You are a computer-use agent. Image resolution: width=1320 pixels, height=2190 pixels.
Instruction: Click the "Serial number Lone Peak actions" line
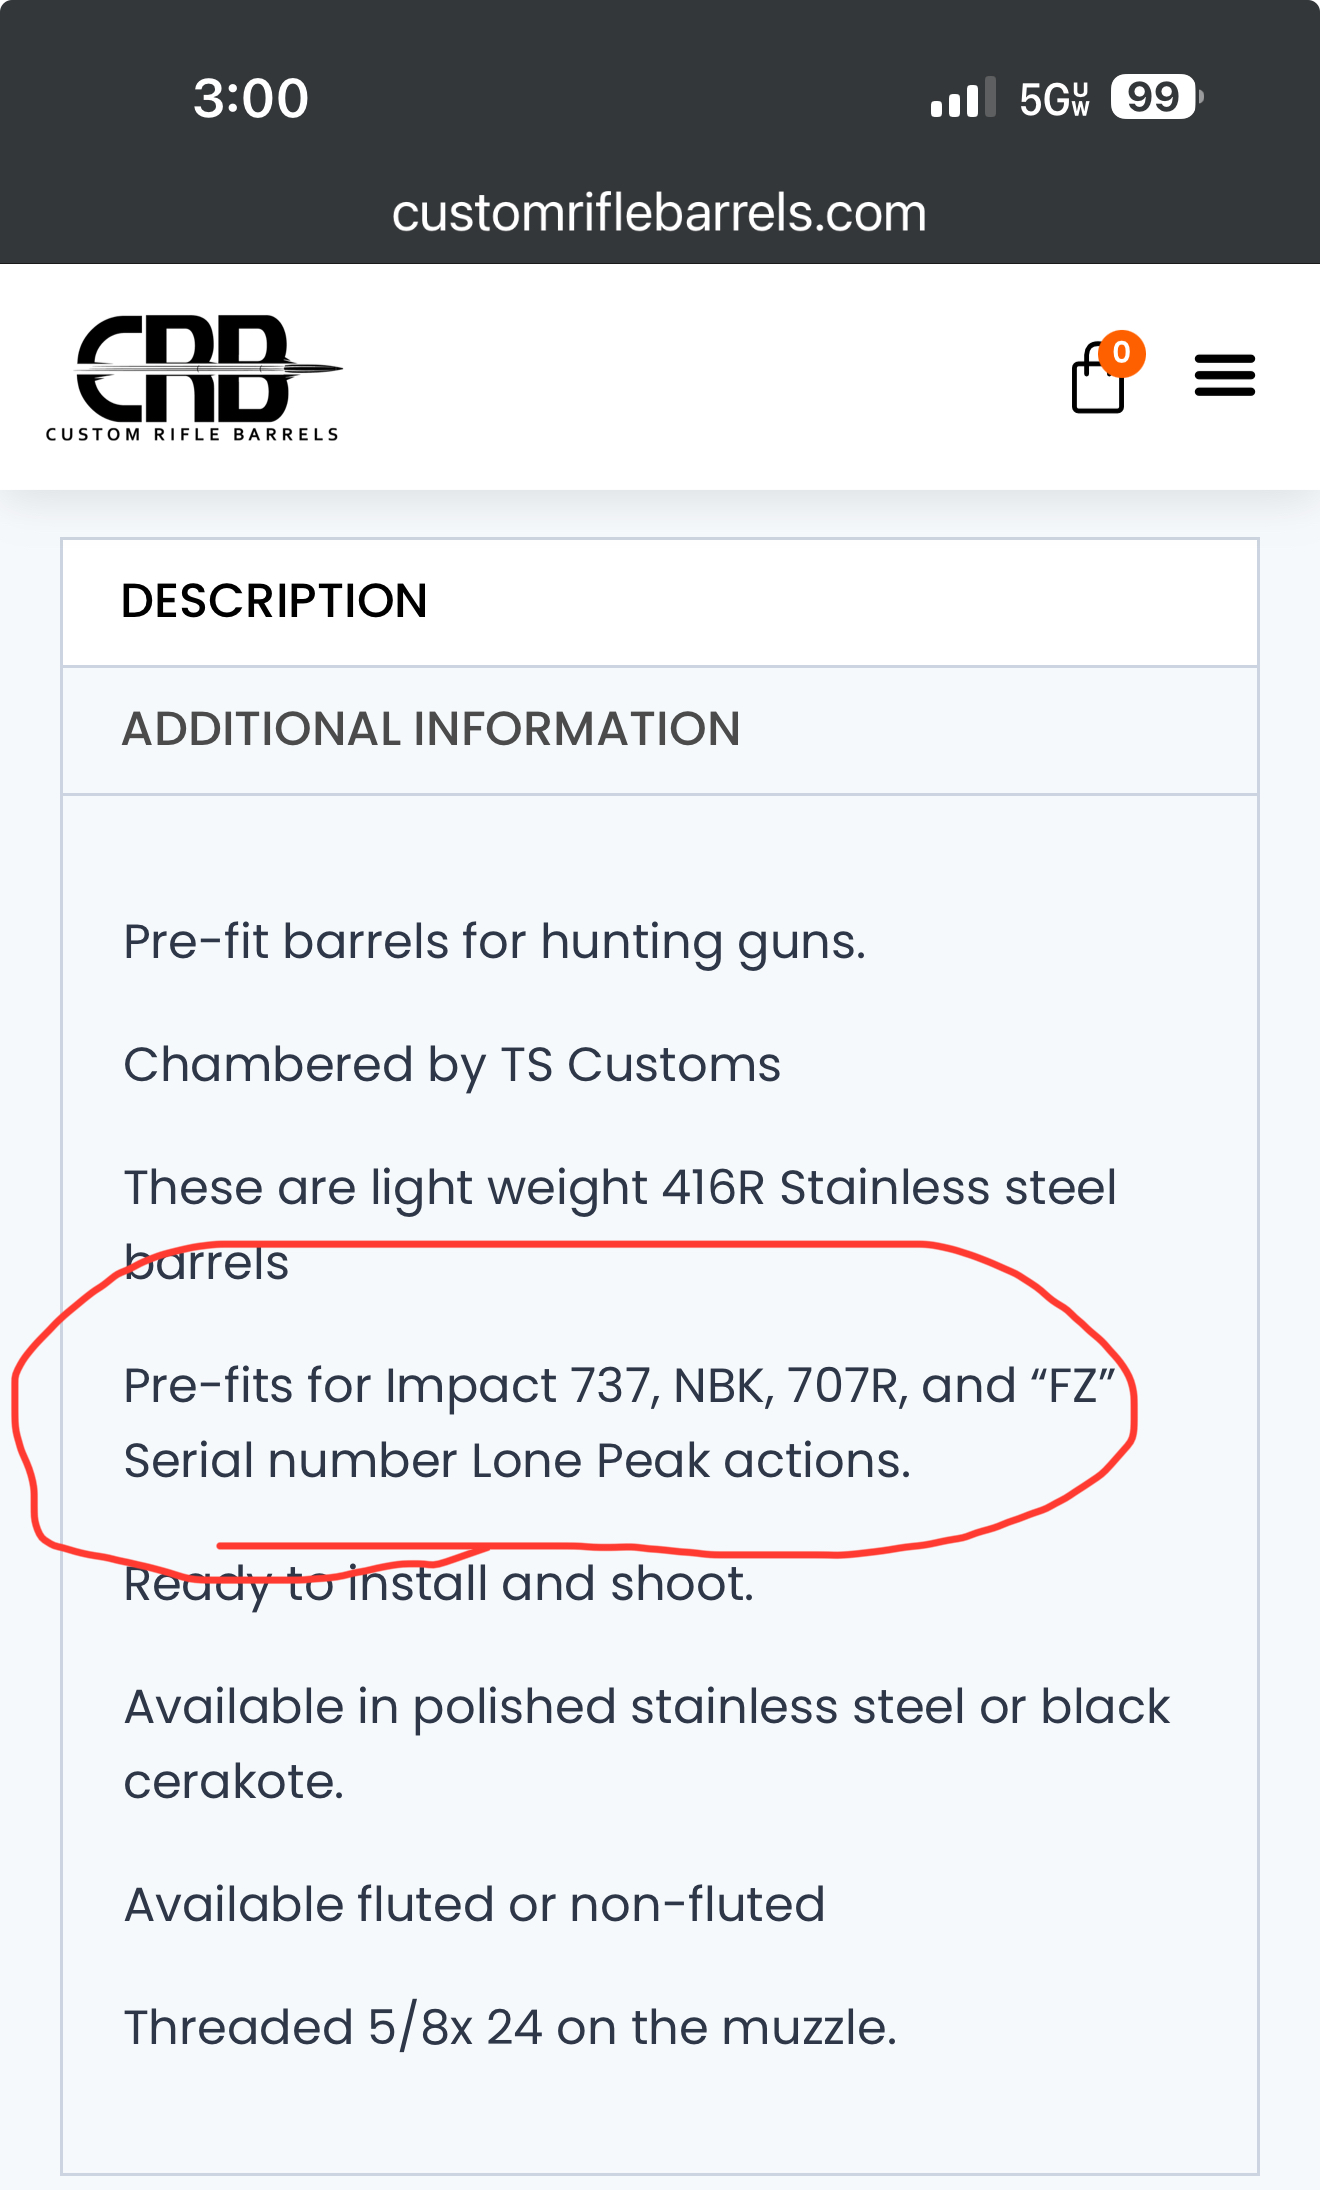517,1461
